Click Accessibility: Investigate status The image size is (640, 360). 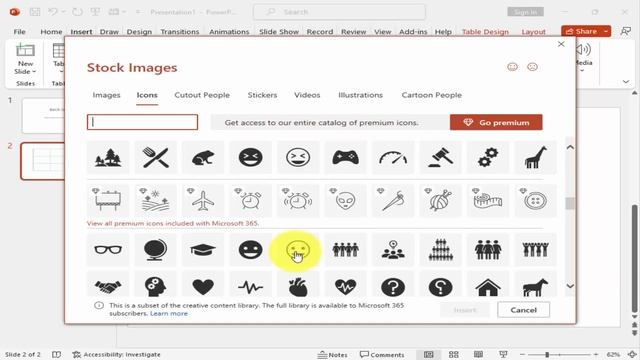116,355
